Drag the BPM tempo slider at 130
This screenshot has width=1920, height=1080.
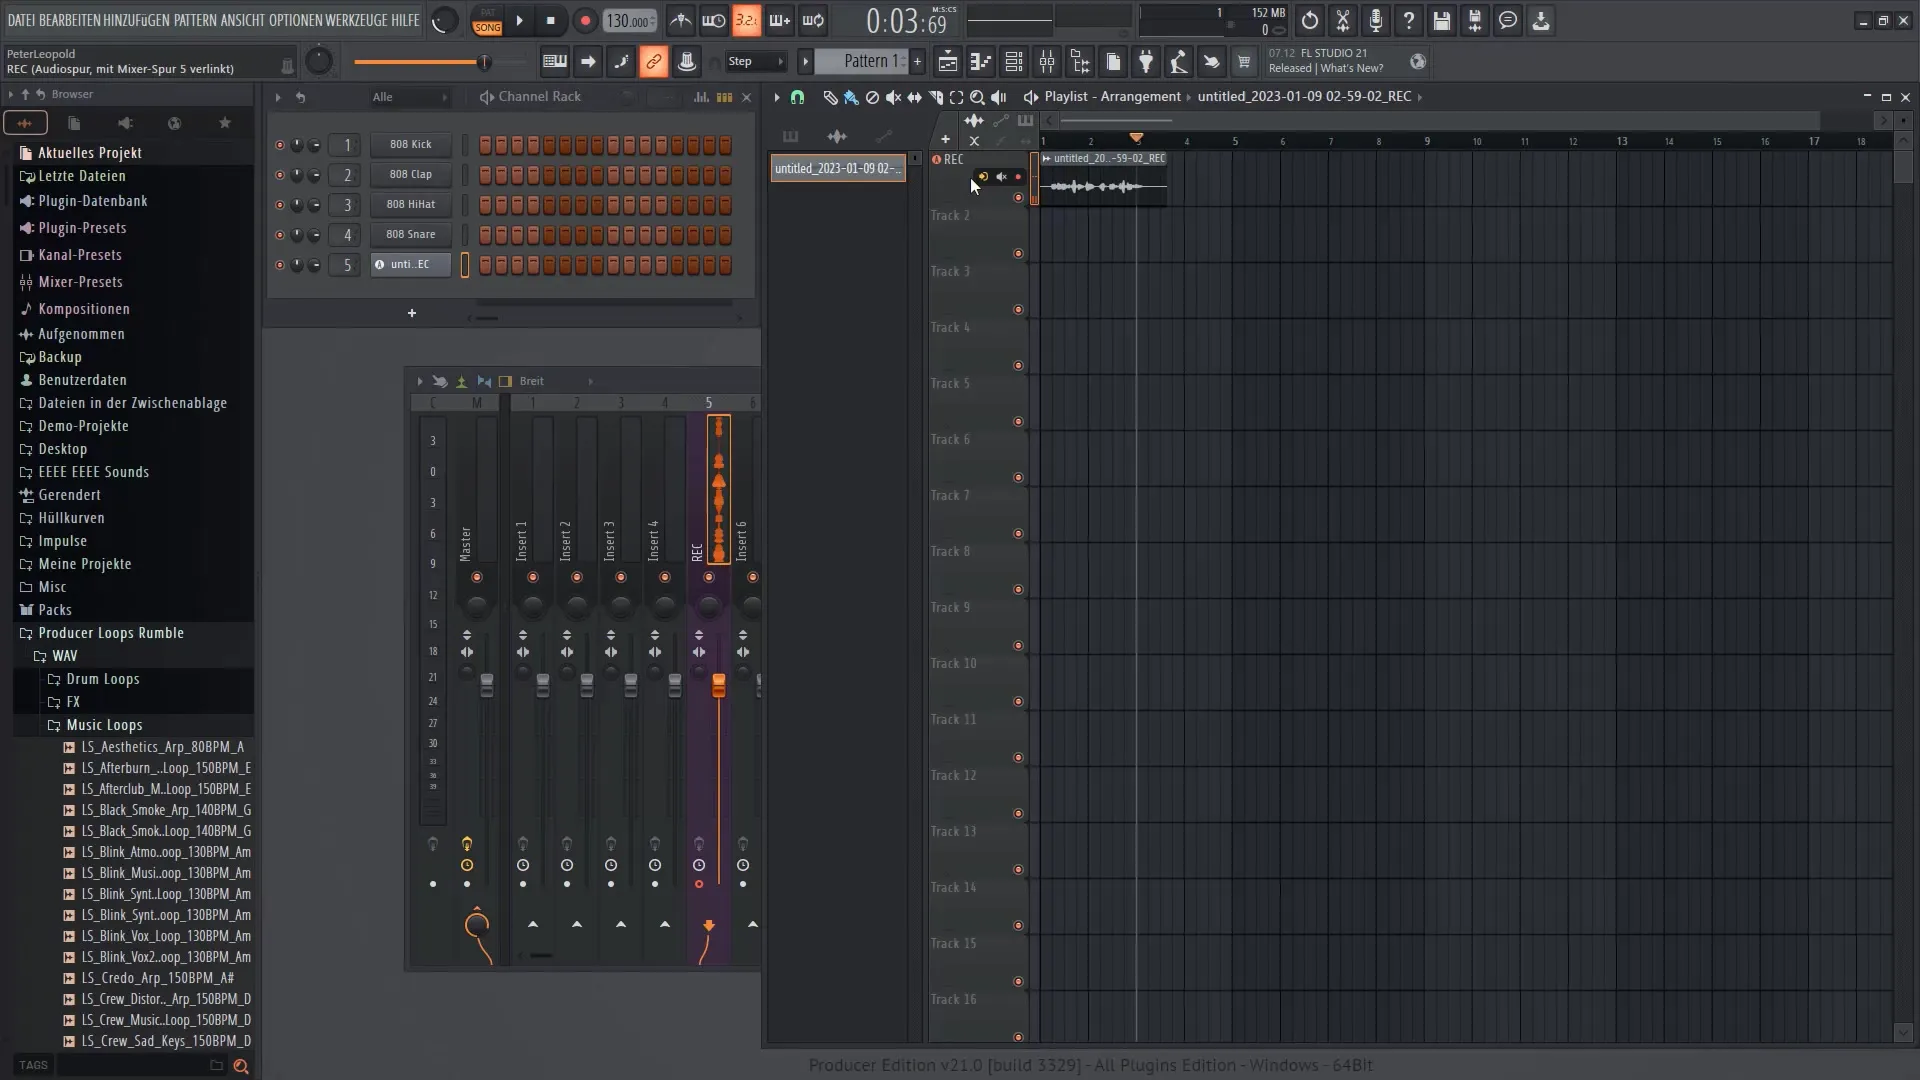coord(630,20)
